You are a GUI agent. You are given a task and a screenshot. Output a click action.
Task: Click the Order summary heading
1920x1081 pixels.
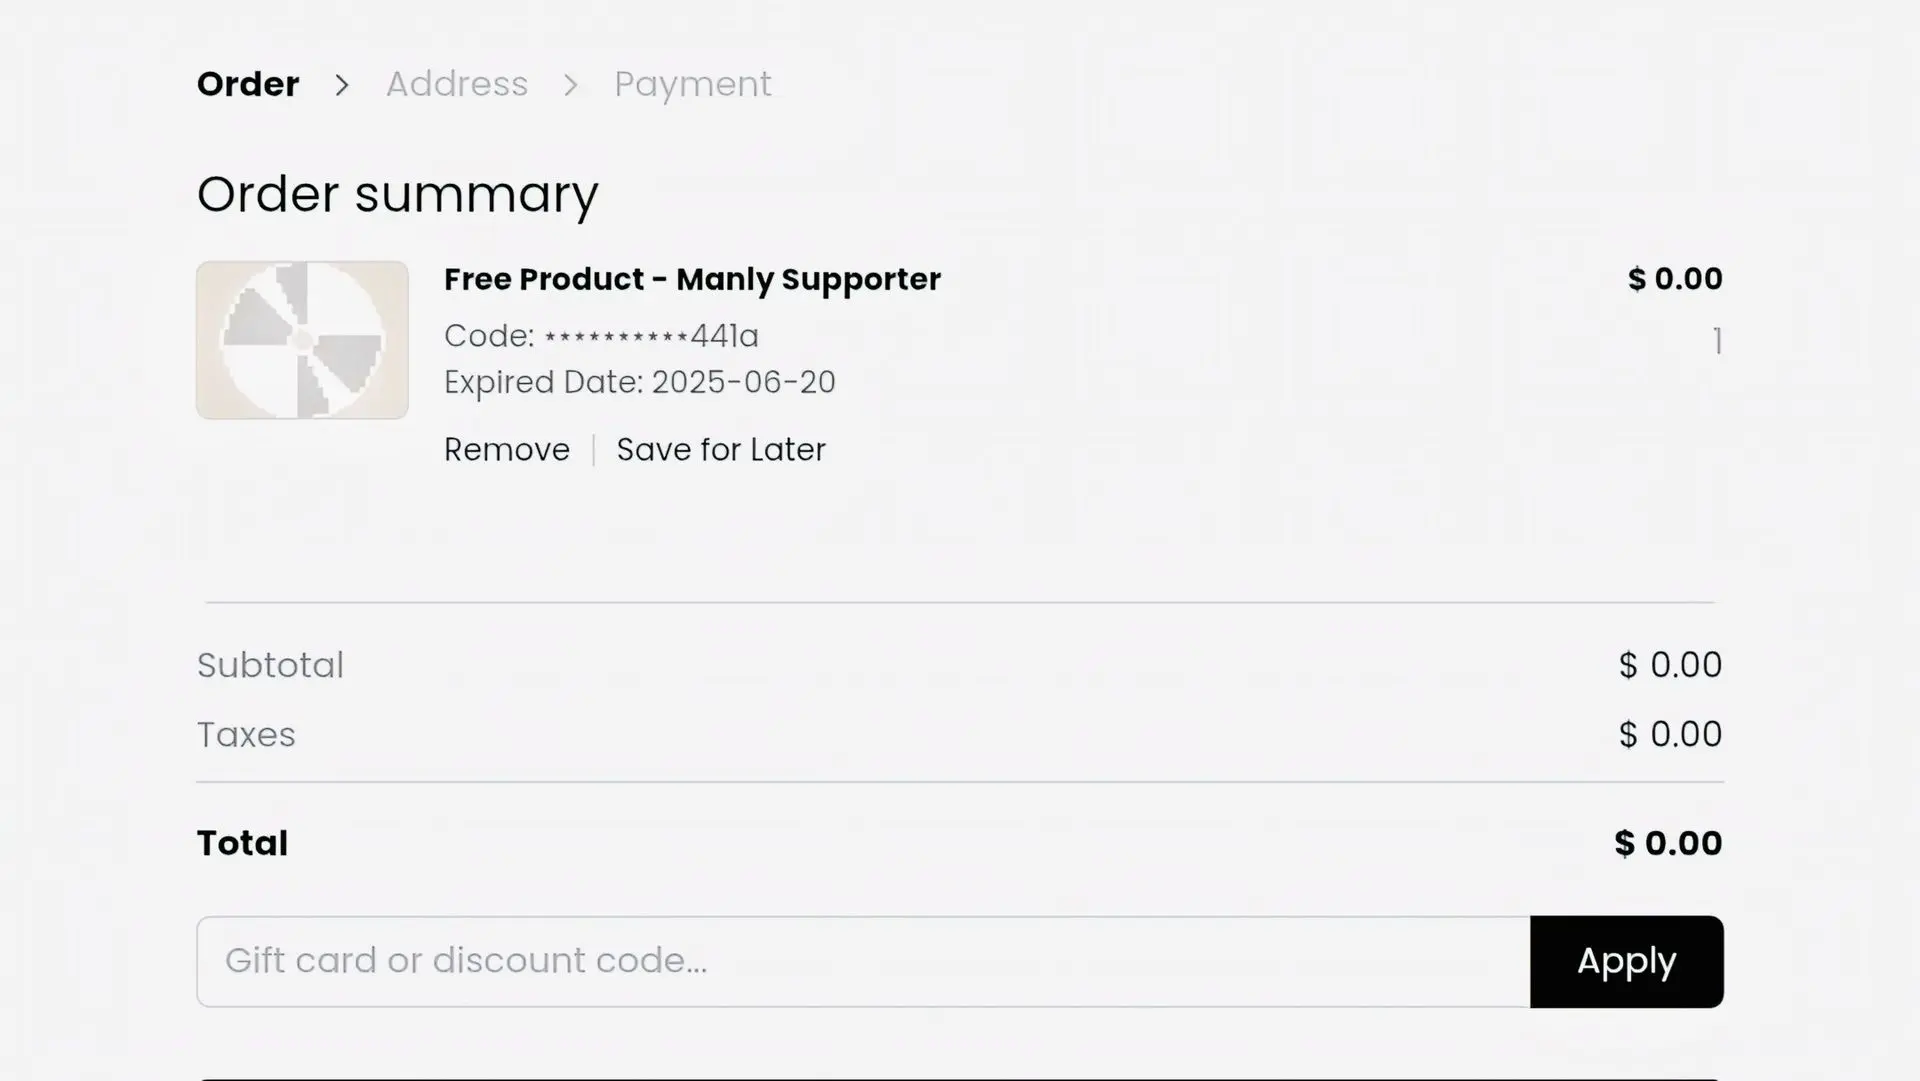pyautogui.click(x=397, y=194)
